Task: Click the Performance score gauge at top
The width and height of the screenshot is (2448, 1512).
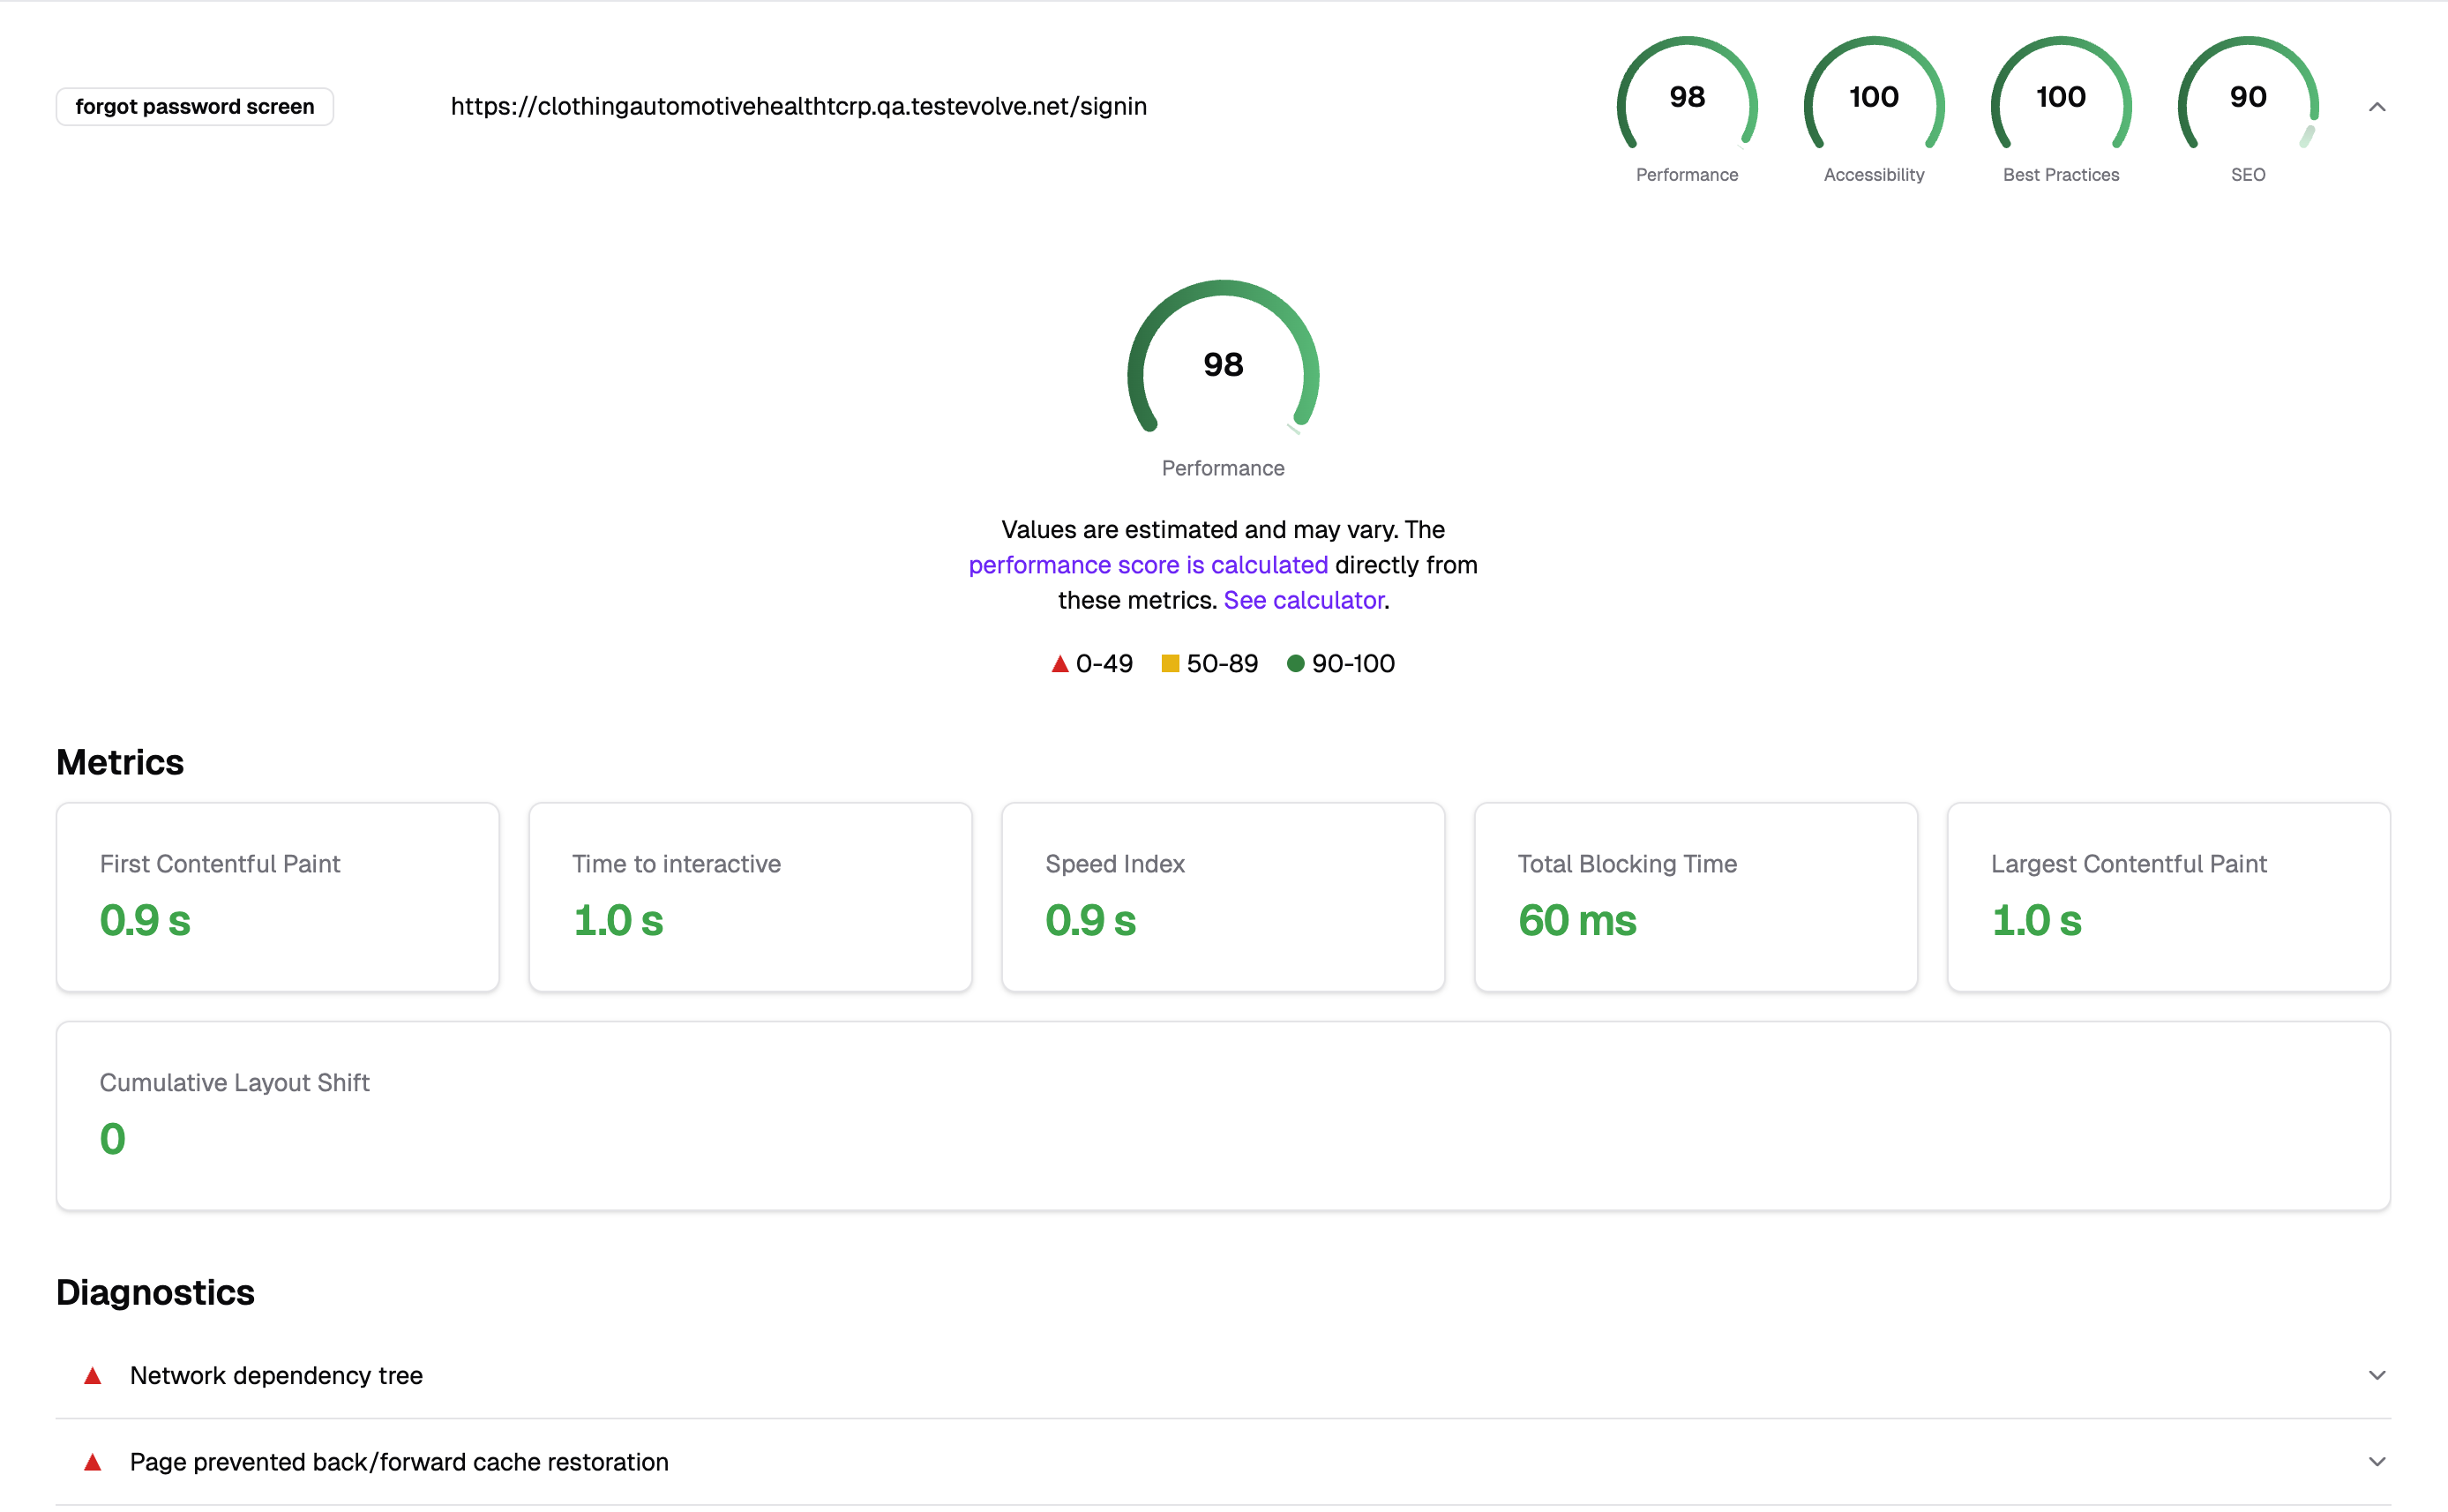Action: tap(1686, 98)
